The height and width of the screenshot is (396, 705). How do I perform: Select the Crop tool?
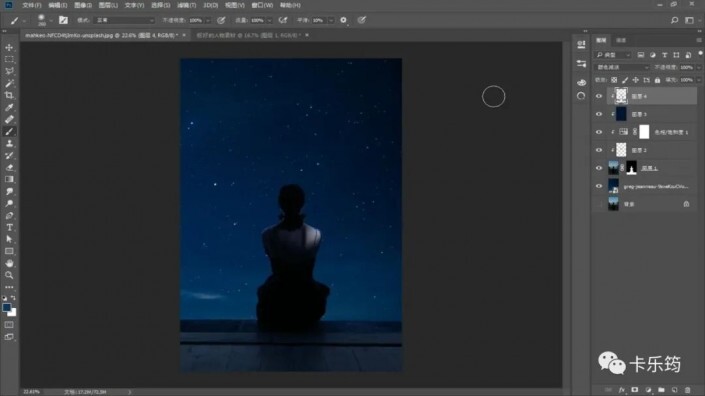tap(9, 95)
